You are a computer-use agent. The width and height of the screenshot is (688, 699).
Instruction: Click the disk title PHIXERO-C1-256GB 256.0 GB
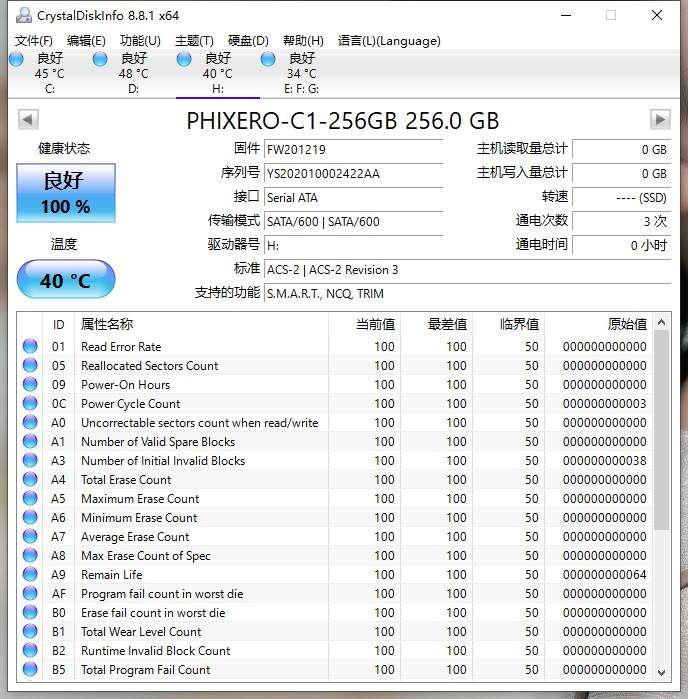[x=342, y=120]
